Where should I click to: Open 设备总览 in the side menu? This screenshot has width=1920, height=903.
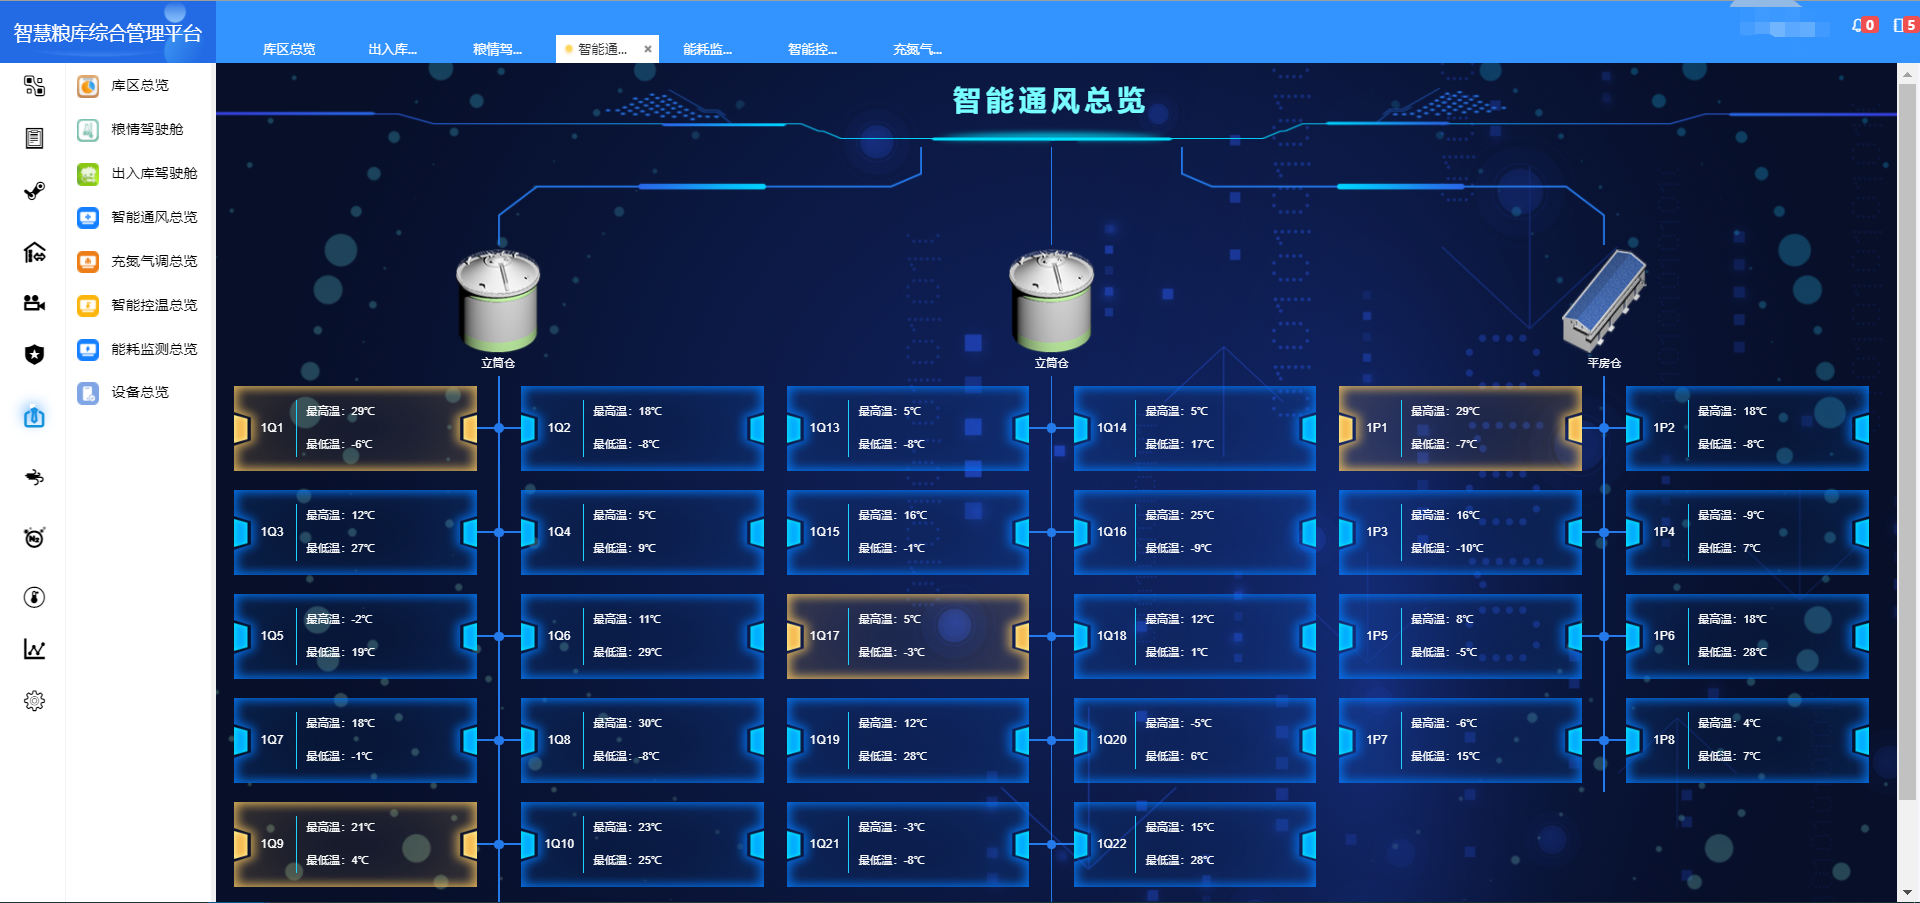click(139, 392)
